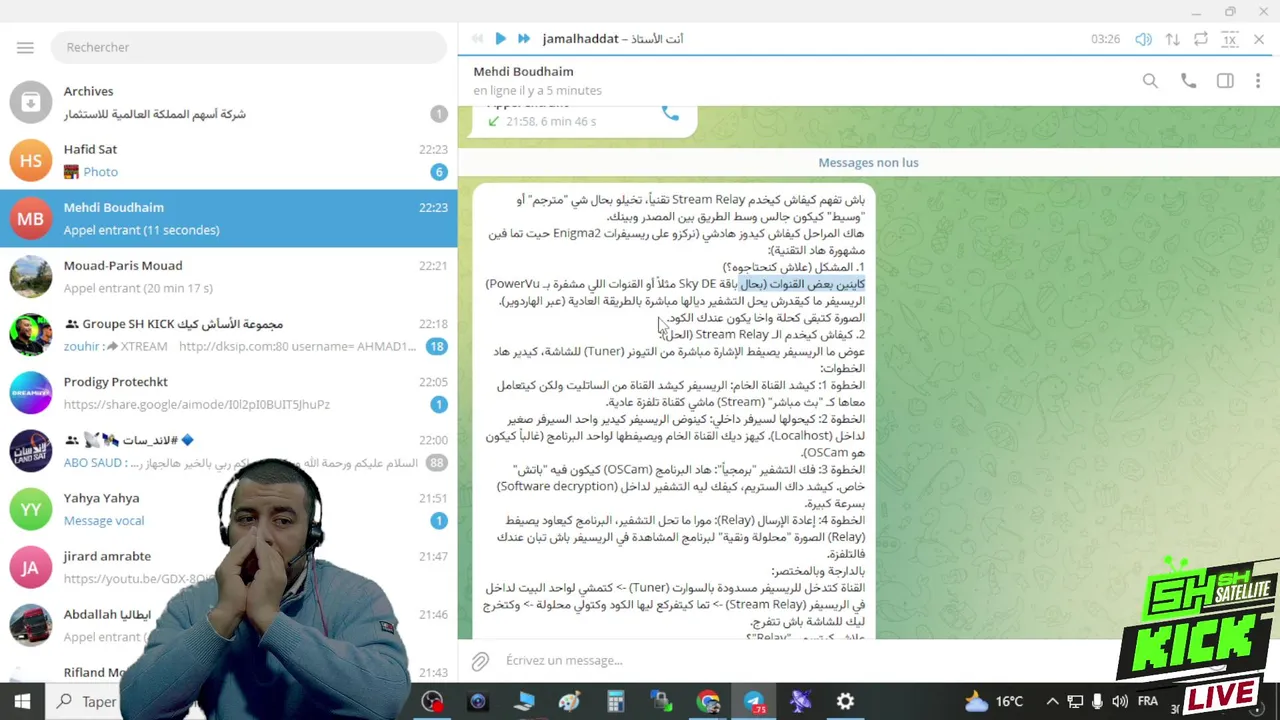Open Mouad-Paris Mouad conversation

229,276
